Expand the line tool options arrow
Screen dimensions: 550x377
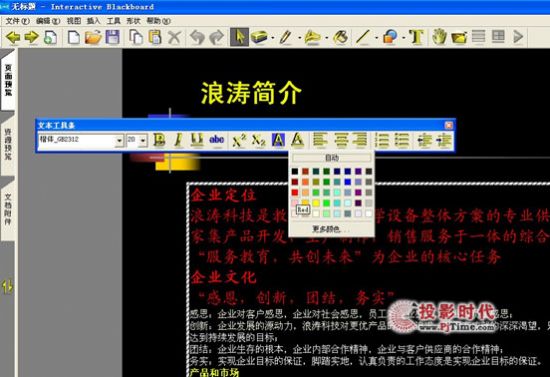(x=377, y=38)
